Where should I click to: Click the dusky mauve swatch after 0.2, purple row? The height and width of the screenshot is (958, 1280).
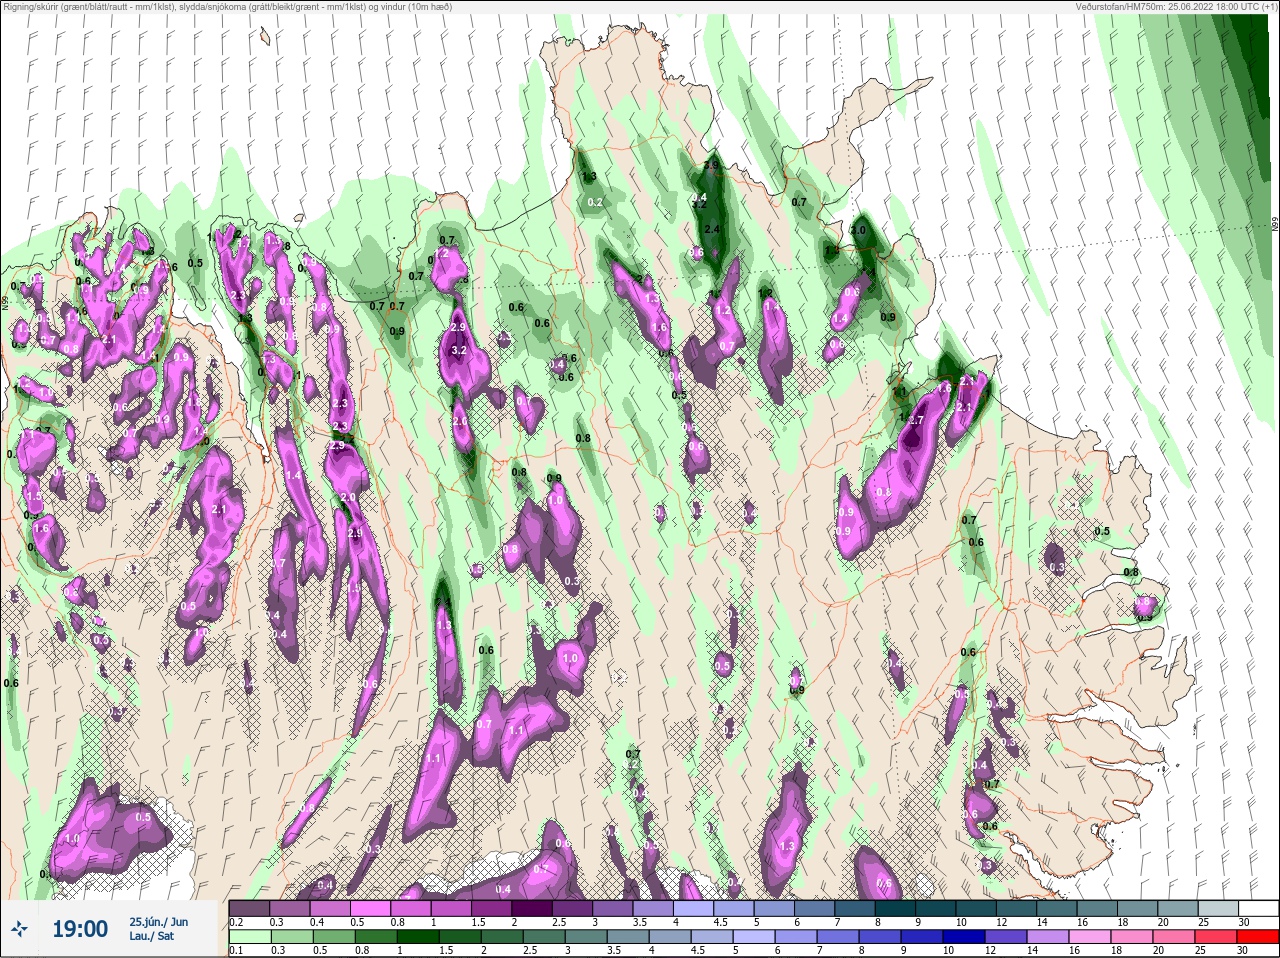pyautogui.click(x=250, y=907)
